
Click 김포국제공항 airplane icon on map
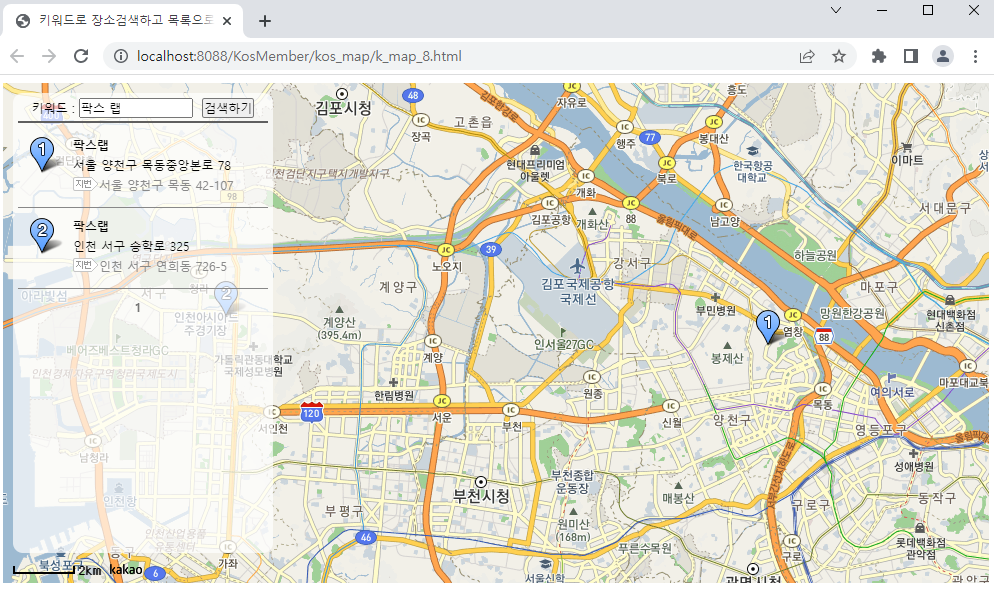(578, 266)
